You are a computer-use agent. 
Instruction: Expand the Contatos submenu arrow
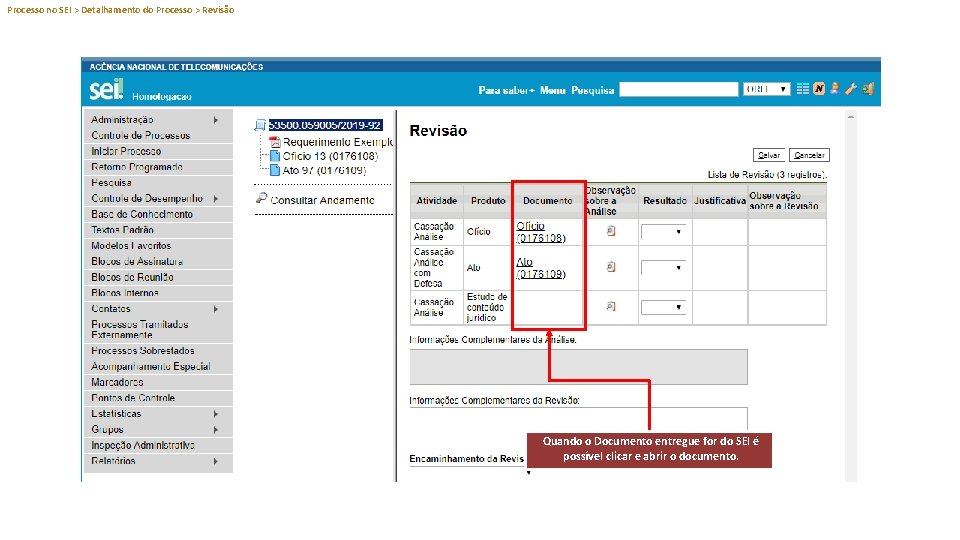pyautogui.click(x=216, y=309)
